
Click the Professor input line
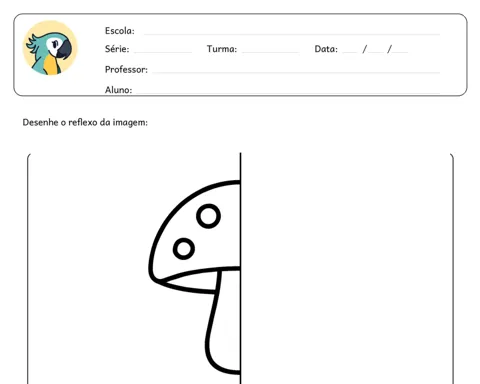click(x=296, y=72)
